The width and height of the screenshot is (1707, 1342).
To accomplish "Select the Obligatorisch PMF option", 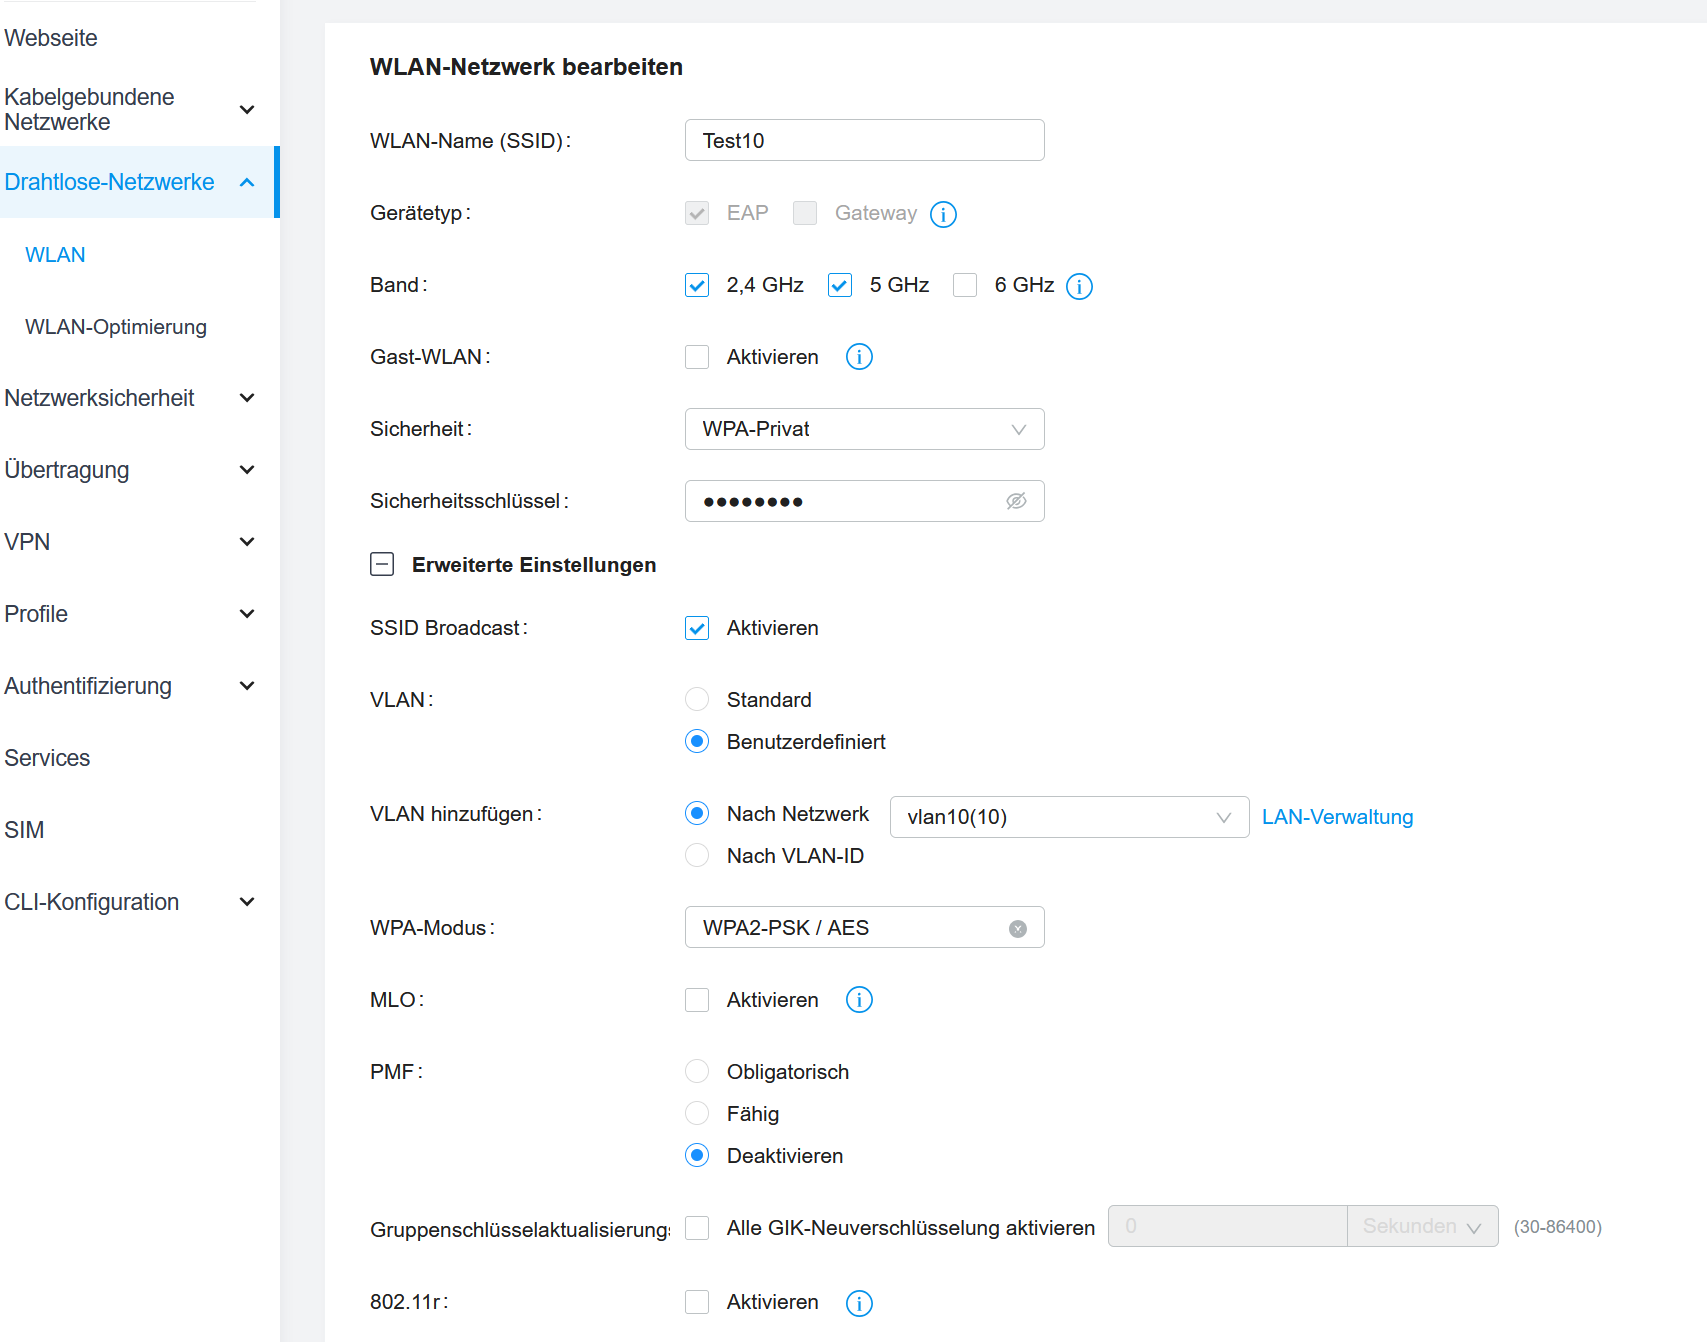I will click(697, 1072).
